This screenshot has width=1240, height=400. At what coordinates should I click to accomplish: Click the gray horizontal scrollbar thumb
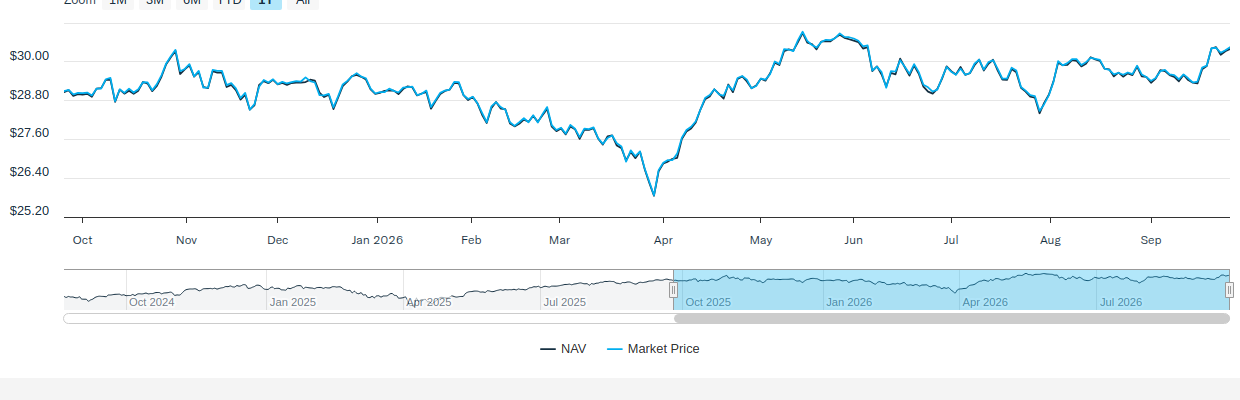(x=952, y=319)
